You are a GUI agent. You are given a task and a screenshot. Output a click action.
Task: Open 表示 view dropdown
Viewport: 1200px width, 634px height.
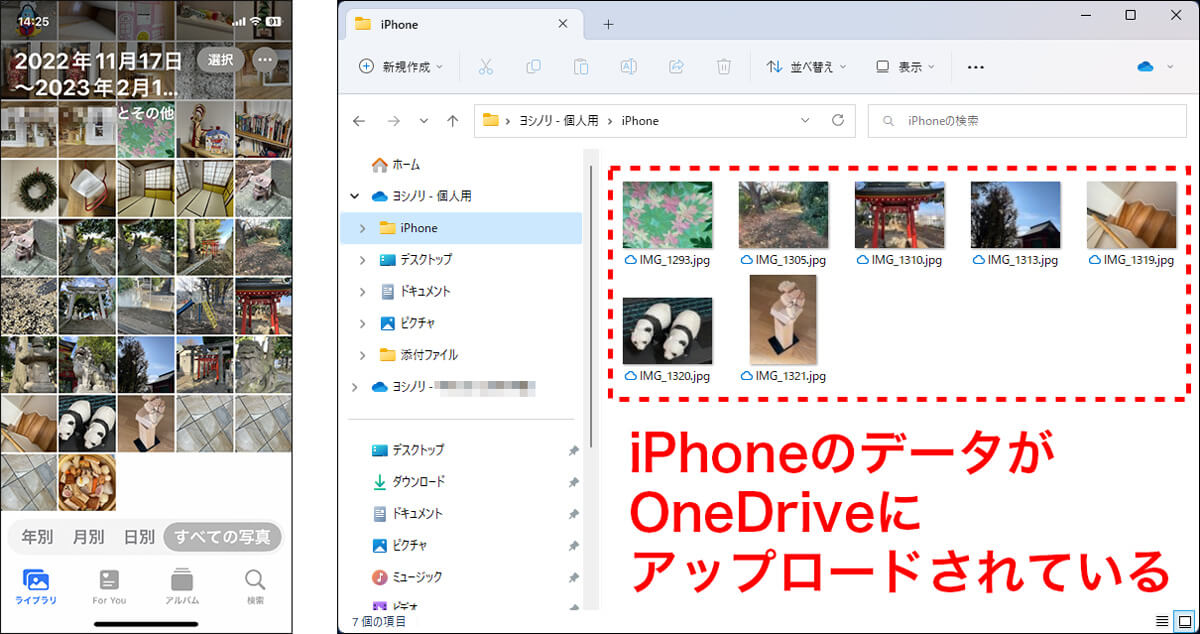point(905,67)
